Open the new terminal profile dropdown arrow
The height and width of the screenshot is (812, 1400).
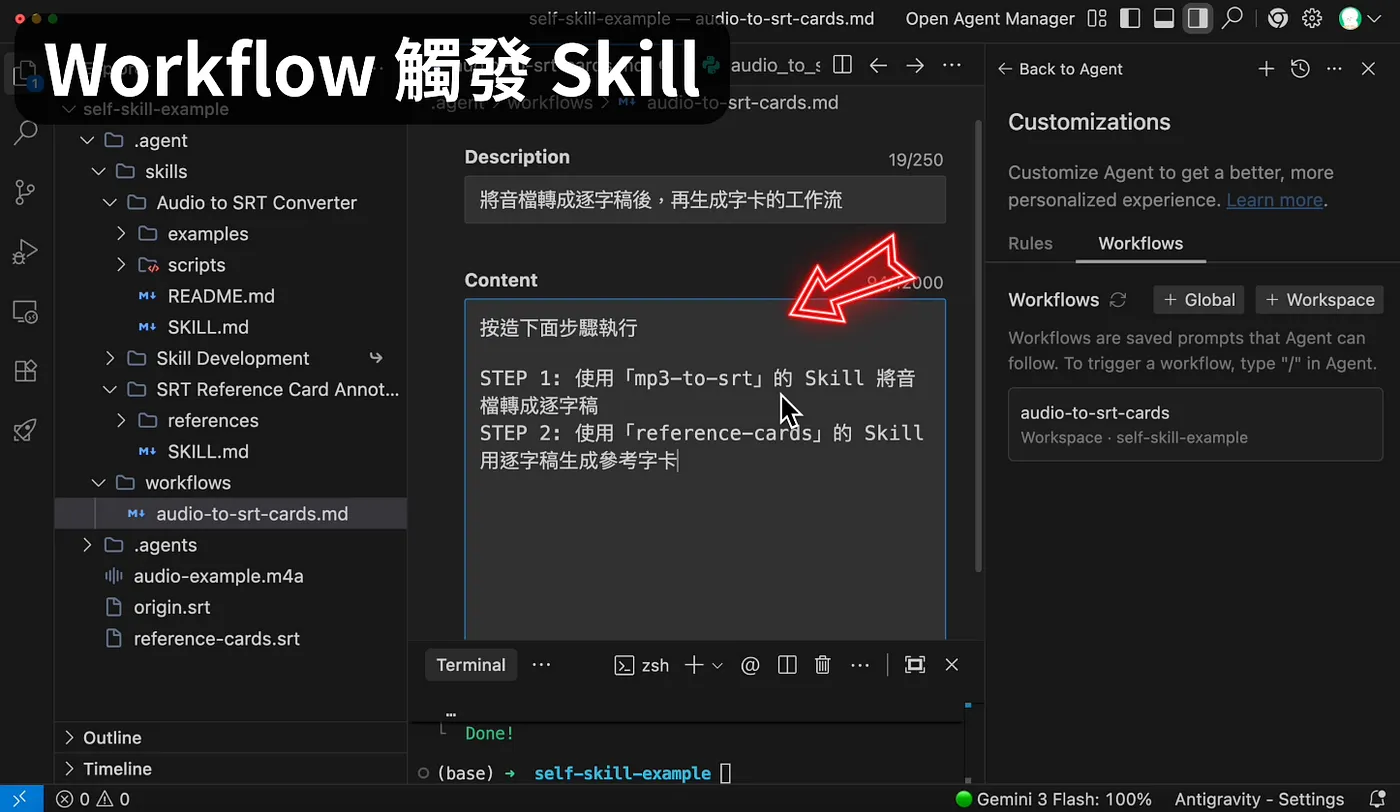coord(717,666)
